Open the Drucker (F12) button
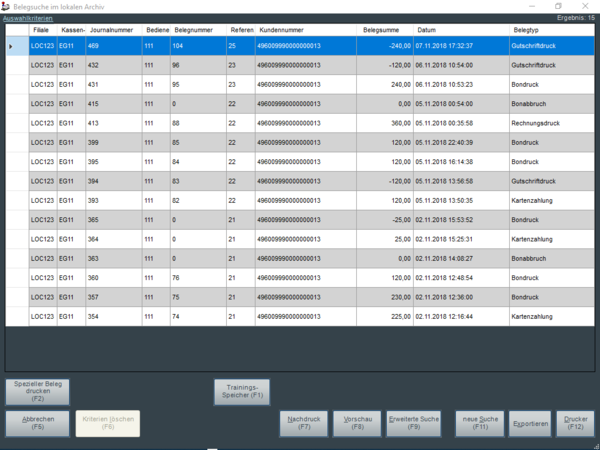The width and height of the screenshot is (600, 450). [575, 422]
